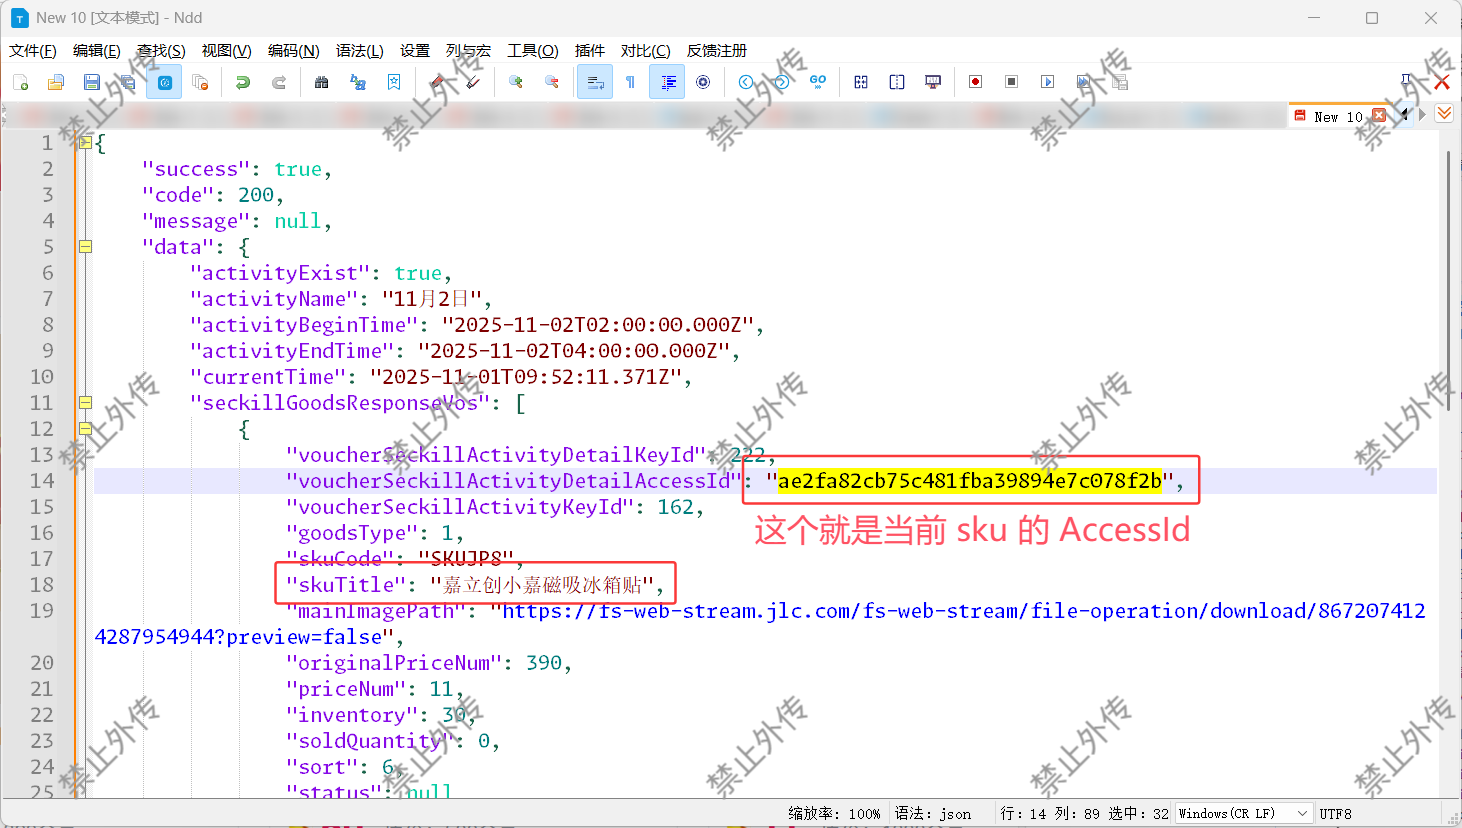This screenshot has width=1462, height=828.
Task: Collapse the root object fold on line 1
Action: [x=85, y=143]
